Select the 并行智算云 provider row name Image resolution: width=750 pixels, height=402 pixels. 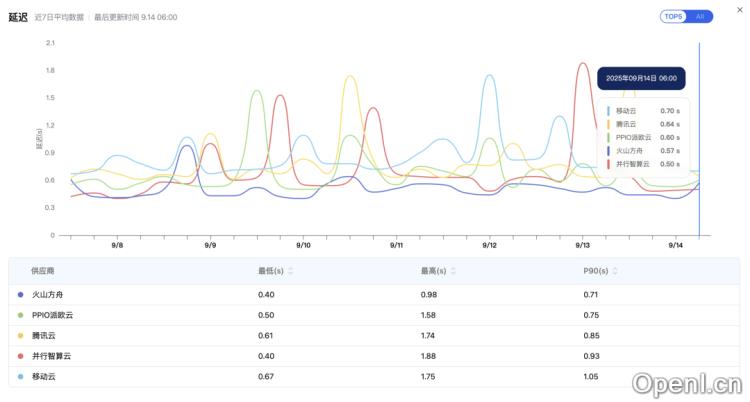pyautogui.click(x=51, y=356)
